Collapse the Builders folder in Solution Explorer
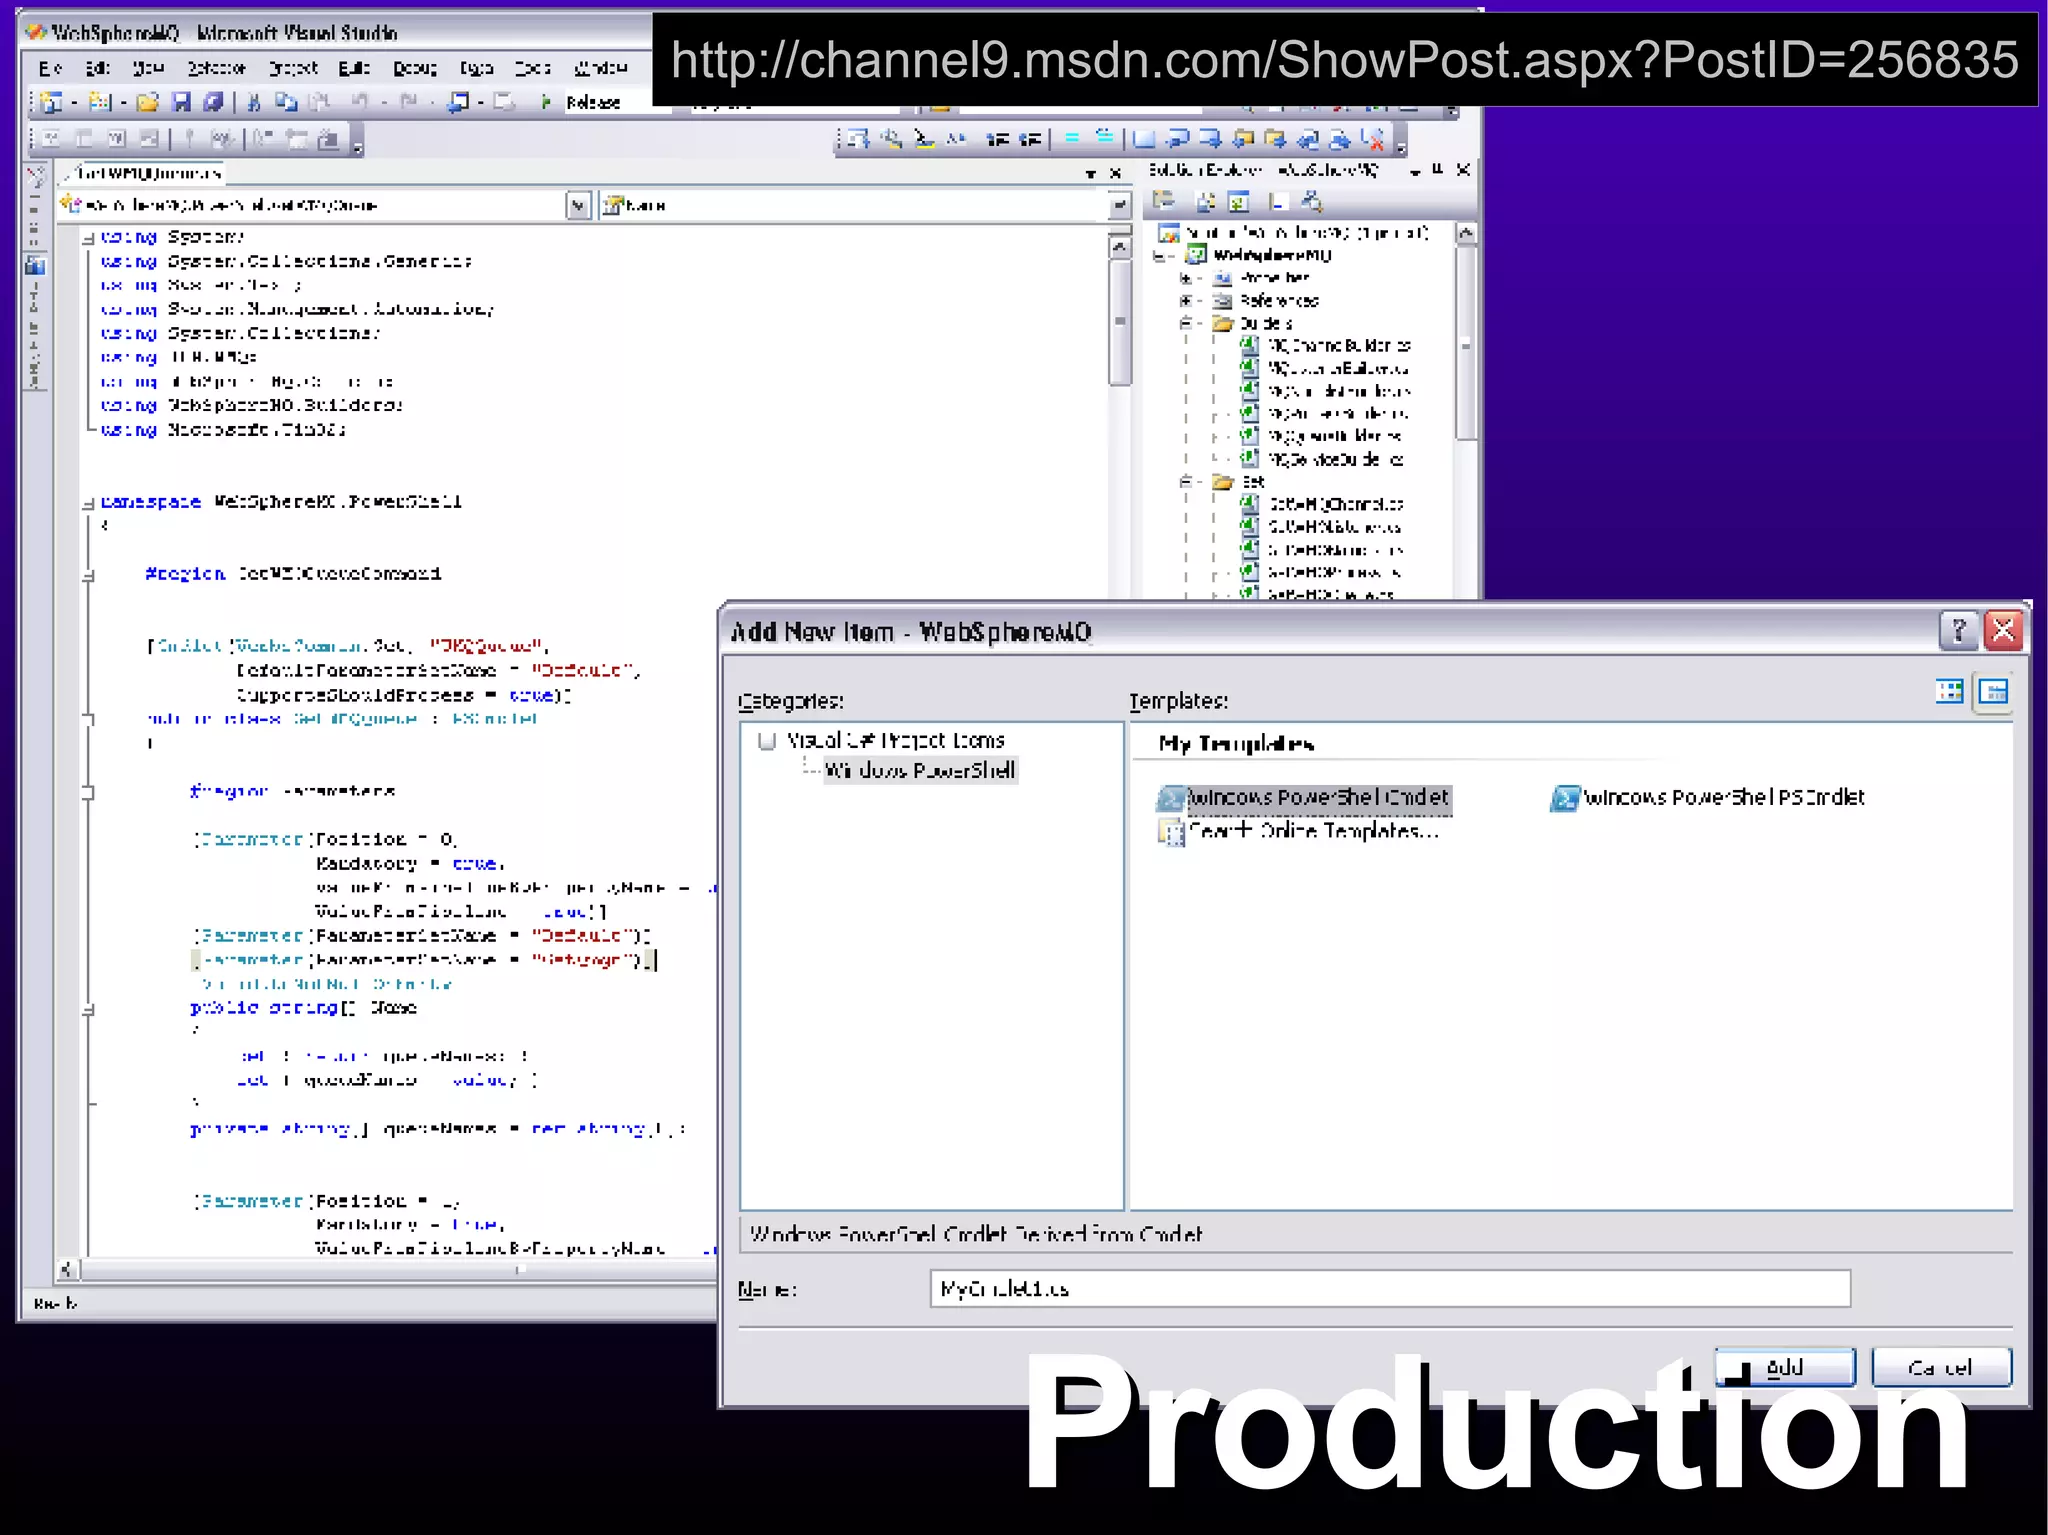This screenshot has width=2048, height=1535. [1186, 323]
